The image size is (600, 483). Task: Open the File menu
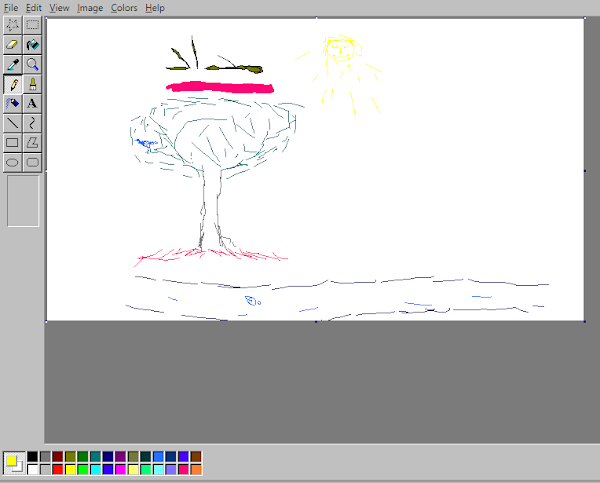[x=11, y=8]
